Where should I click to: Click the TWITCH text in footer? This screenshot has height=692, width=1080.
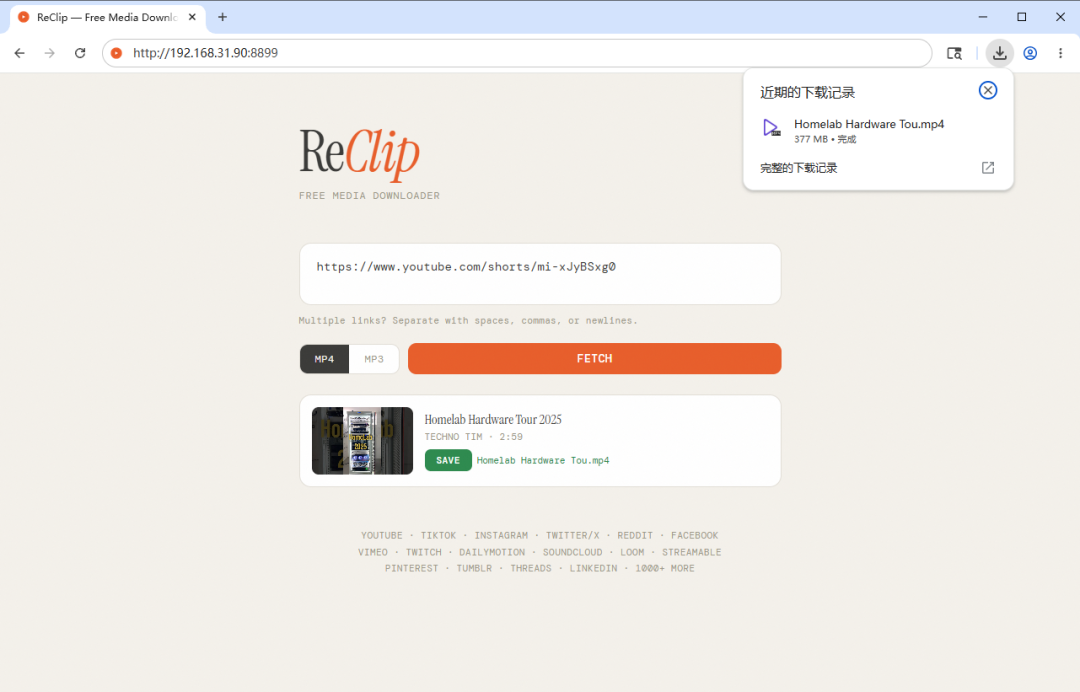click(x=424, y=552)
